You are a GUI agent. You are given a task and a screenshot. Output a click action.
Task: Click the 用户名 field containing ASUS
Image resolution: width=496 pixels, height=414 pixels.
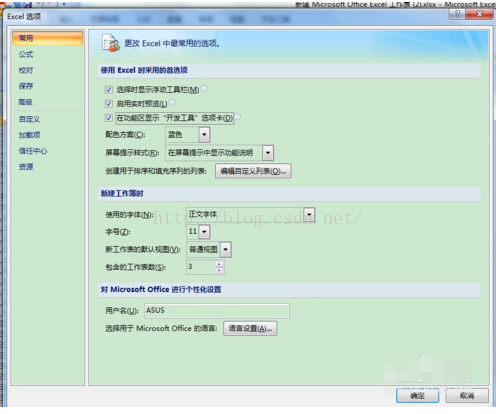point(217,311)
